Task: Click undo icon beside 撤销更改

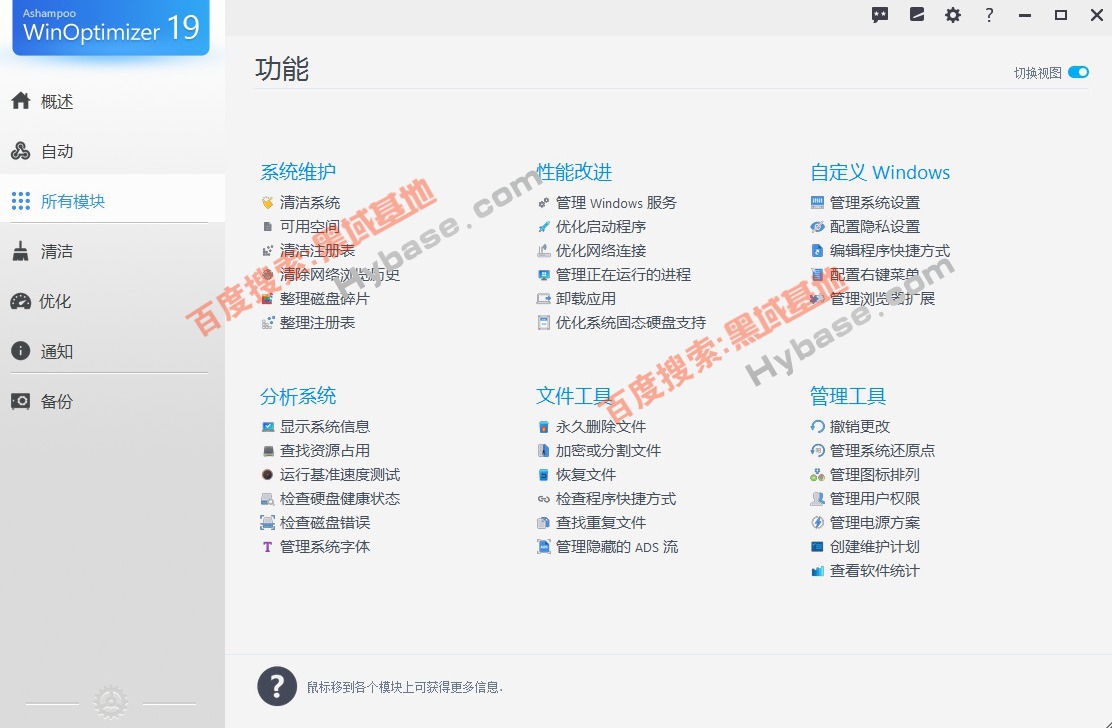Action: pos(817,427)
